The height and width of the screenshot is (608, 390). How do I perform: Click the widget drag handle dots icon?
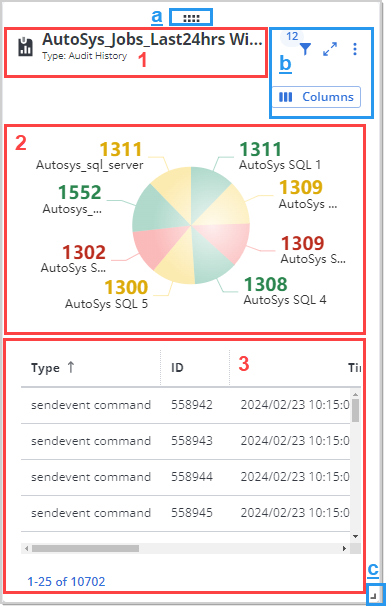[191, 18]
